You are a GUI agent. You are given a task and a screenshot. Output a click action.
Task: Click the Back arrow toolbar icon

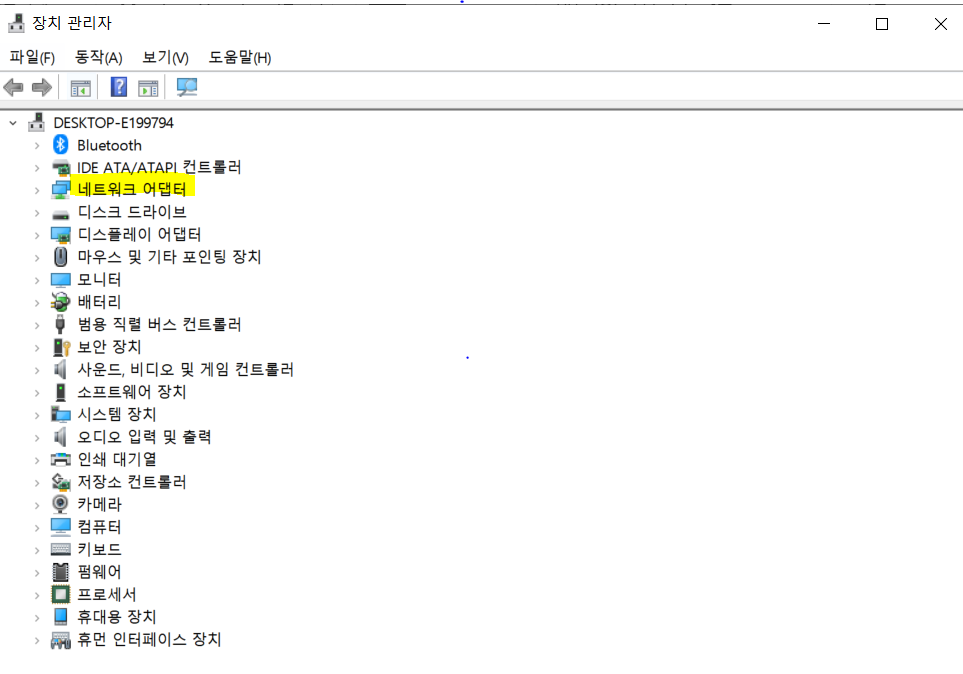coord(14,87)
